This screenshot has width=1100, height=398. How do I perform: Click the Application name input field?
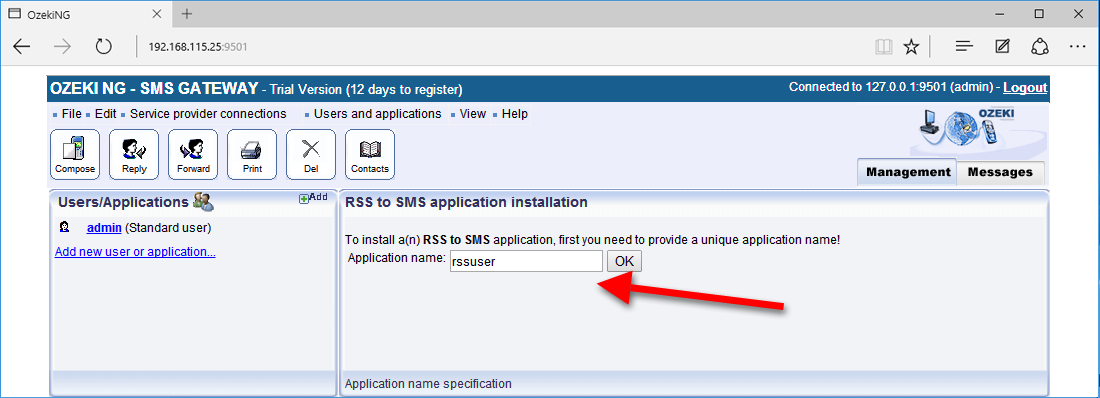(526, 261)
